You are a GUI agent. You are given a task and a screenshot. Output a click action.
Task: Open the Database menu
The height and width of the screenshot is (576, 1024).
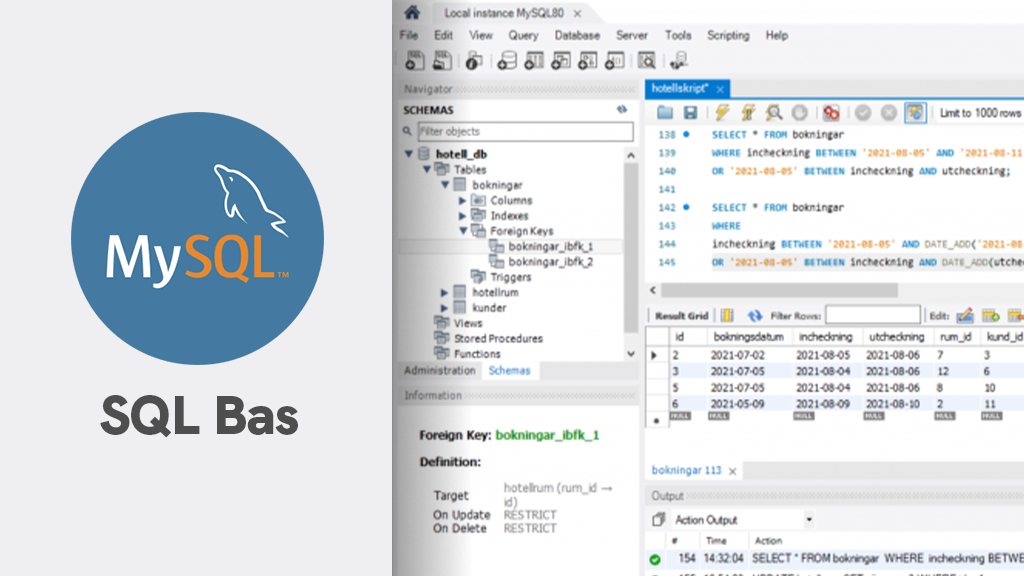(577, 35)
